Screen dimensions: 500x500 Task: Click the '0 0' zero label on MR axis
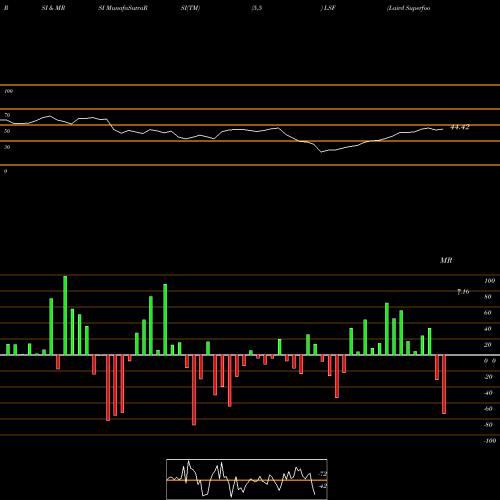pos(490,361)
